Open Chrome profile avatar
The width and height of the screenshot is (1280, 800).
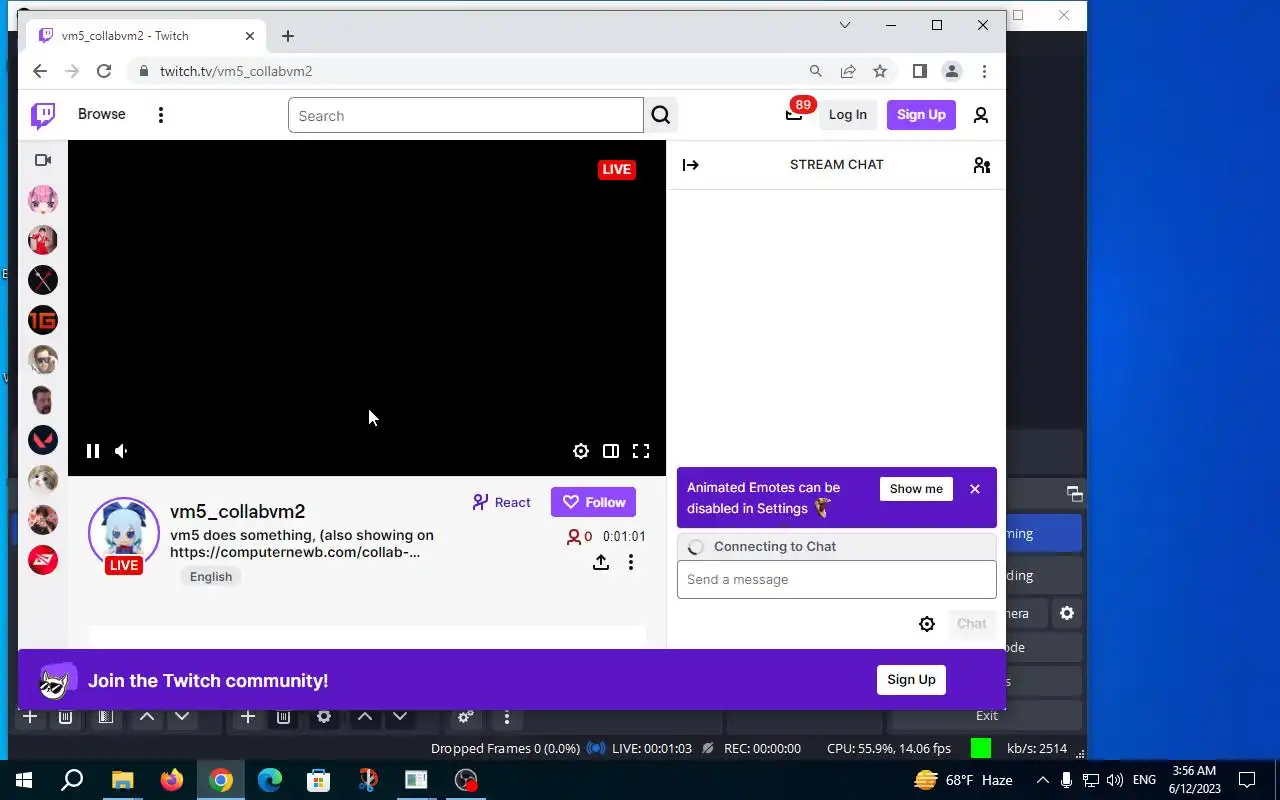click(952, 71)
